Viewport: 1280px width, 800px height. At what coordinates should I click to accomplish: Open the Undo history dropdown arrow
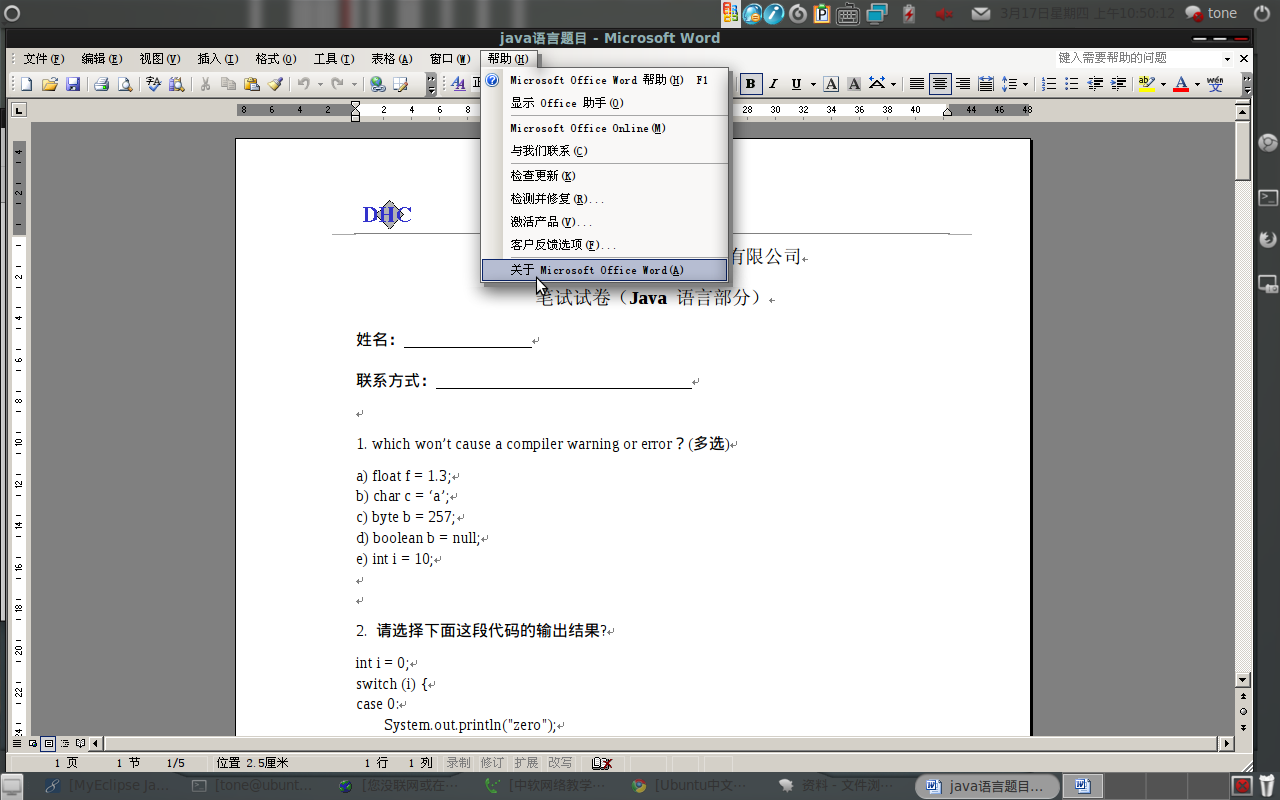pos(320,85)
